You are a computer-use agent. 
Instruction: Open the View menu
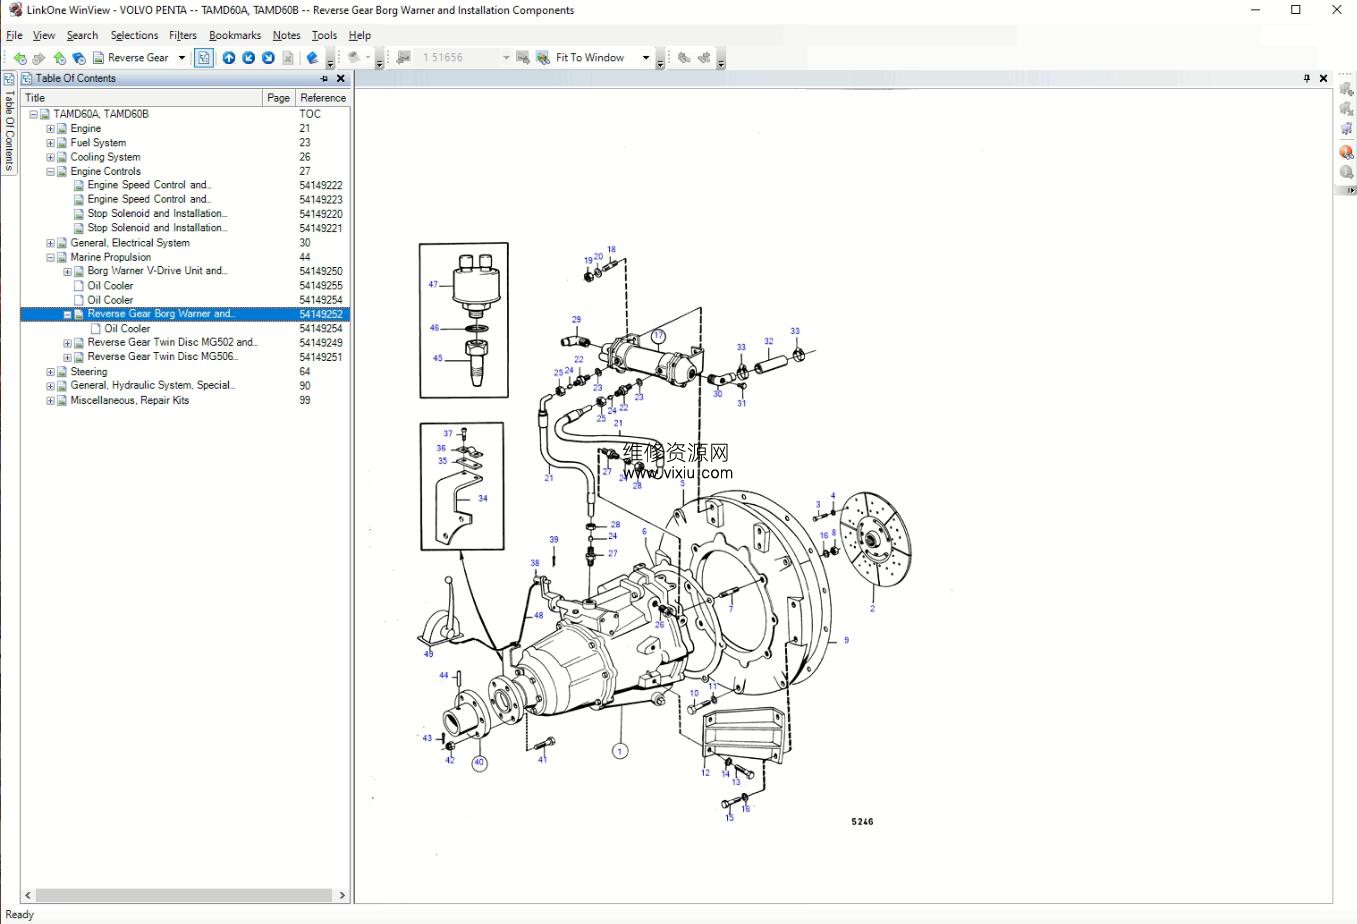44,35
